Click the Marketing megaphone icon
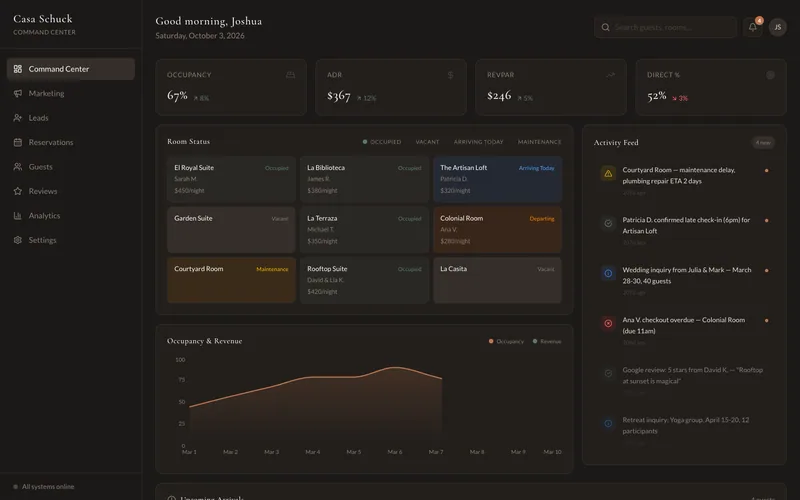The height and width of the screenshot is (500, 800). tap(18, 93)
